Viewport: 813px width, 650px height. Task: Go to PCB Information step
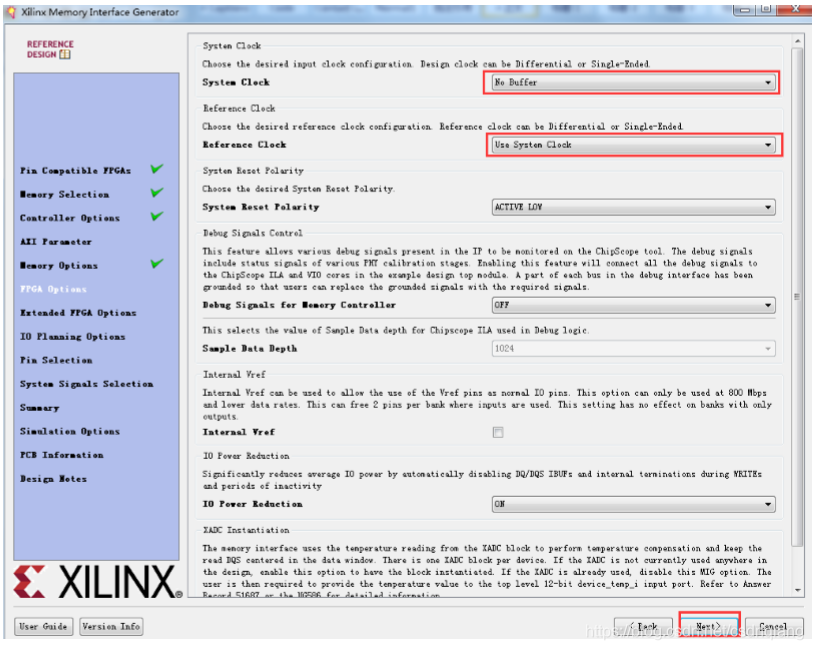click(61, 455)
